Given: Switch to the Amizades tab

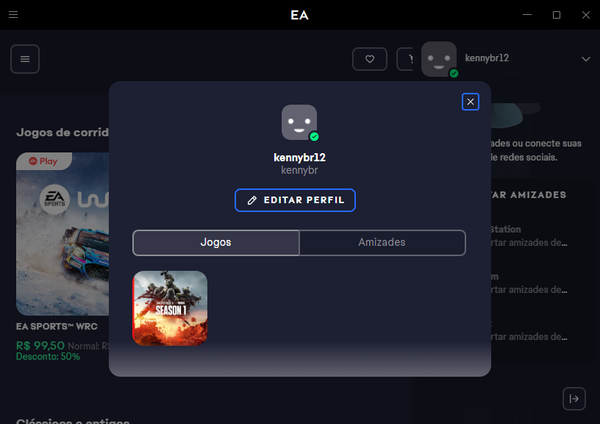Looking at the screenshot, I should 382,242.
